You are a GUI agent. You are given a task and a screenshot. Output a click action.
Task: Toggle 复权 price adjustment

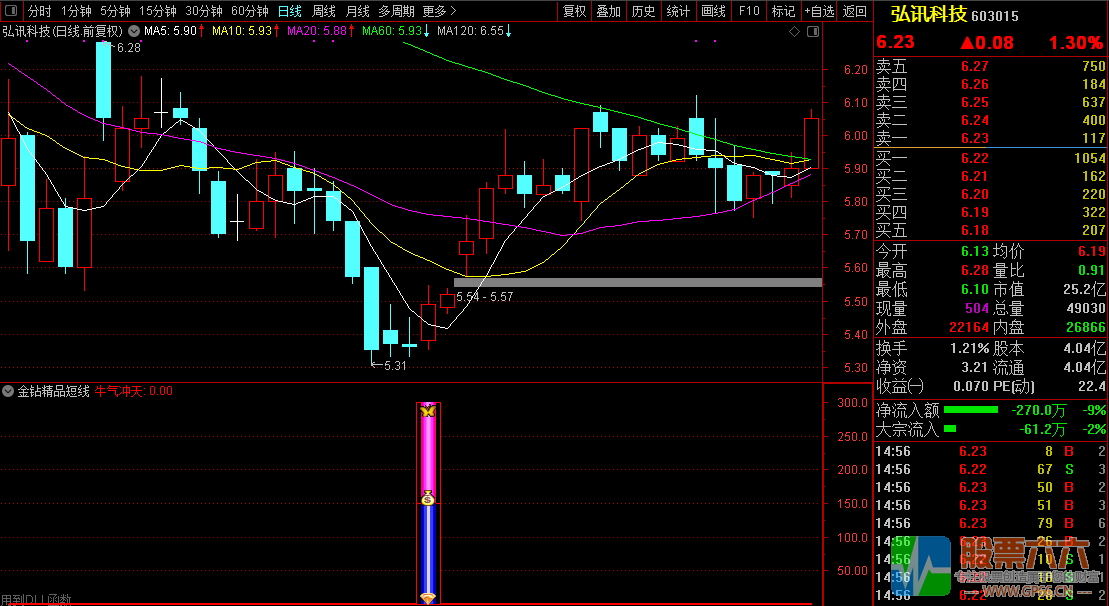pyautogui.click(x=574, y=12)
